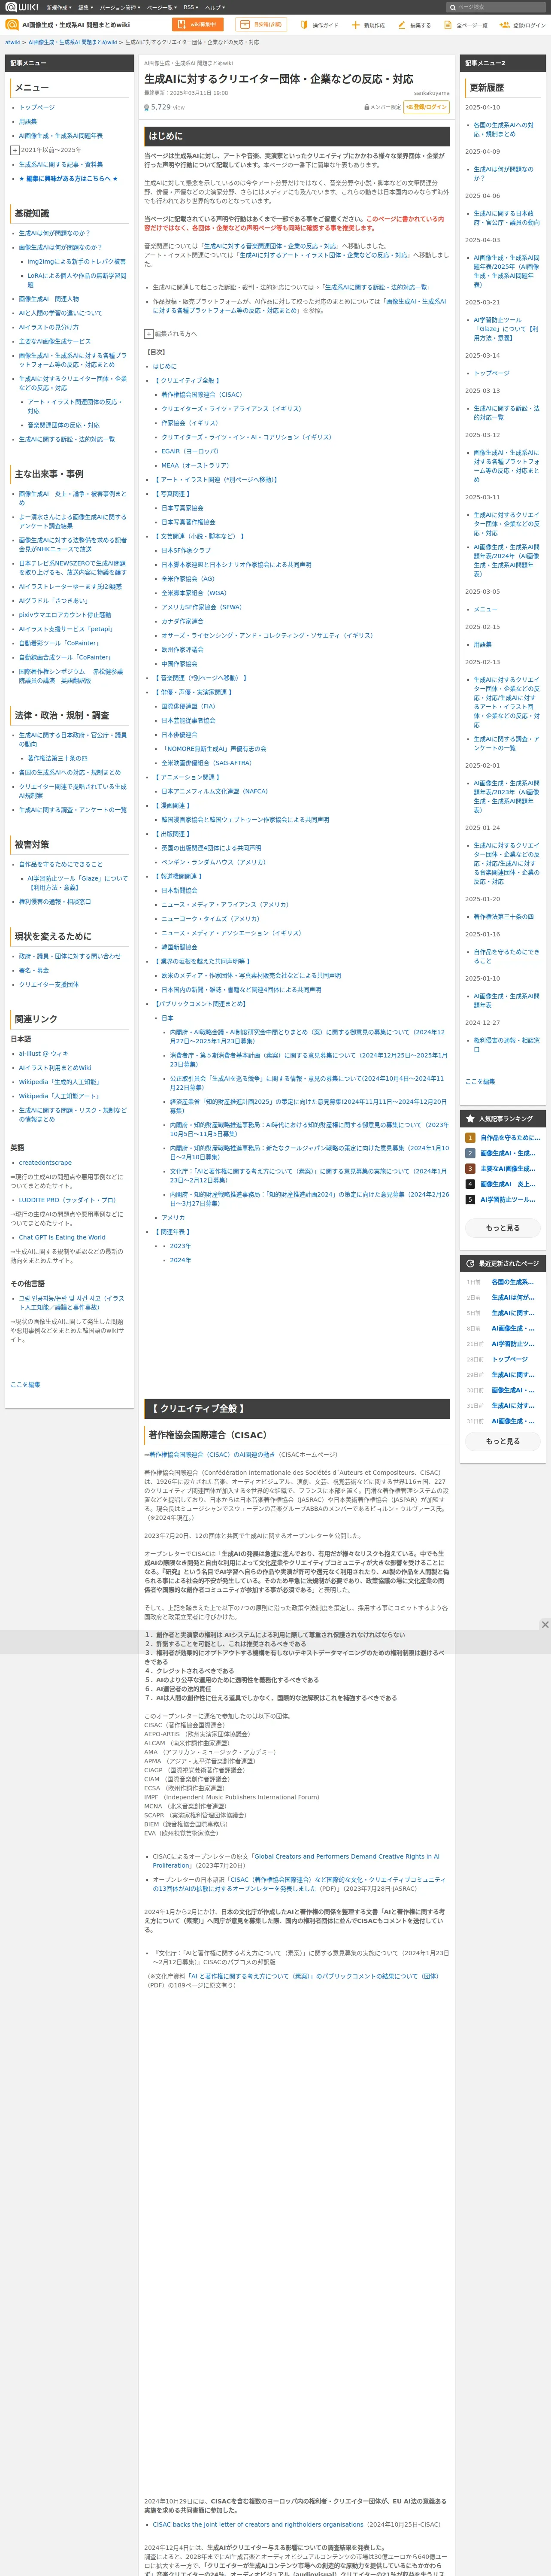Open 権利侵害の通報・相談窓口 in the left menu
The width and height of the screenshot is (551, 2576).
(55, 901)
